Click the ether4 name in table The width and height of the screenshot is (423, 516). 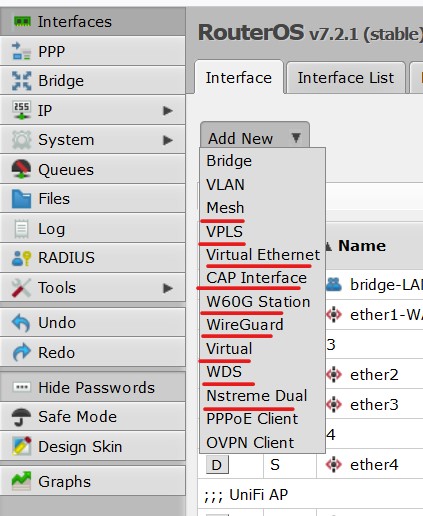[374, 465]
